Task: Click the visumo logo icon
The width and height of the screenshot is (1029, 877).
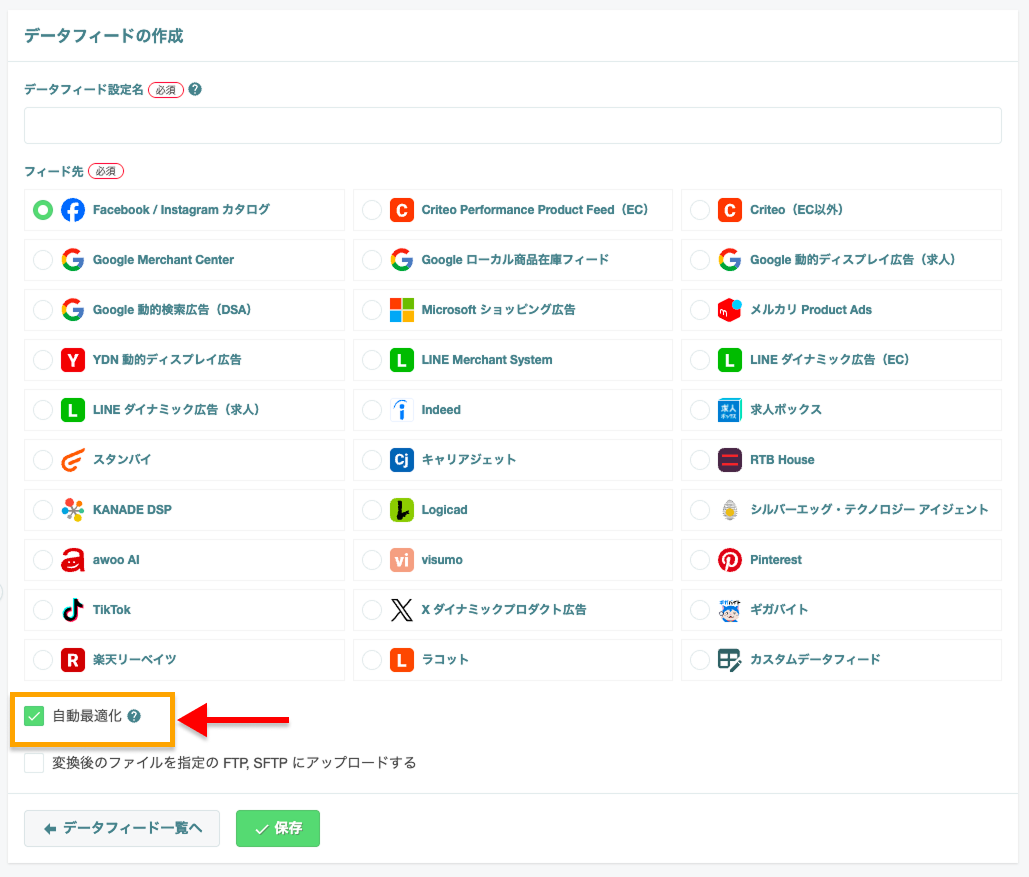Action: [x=402, y=560]
